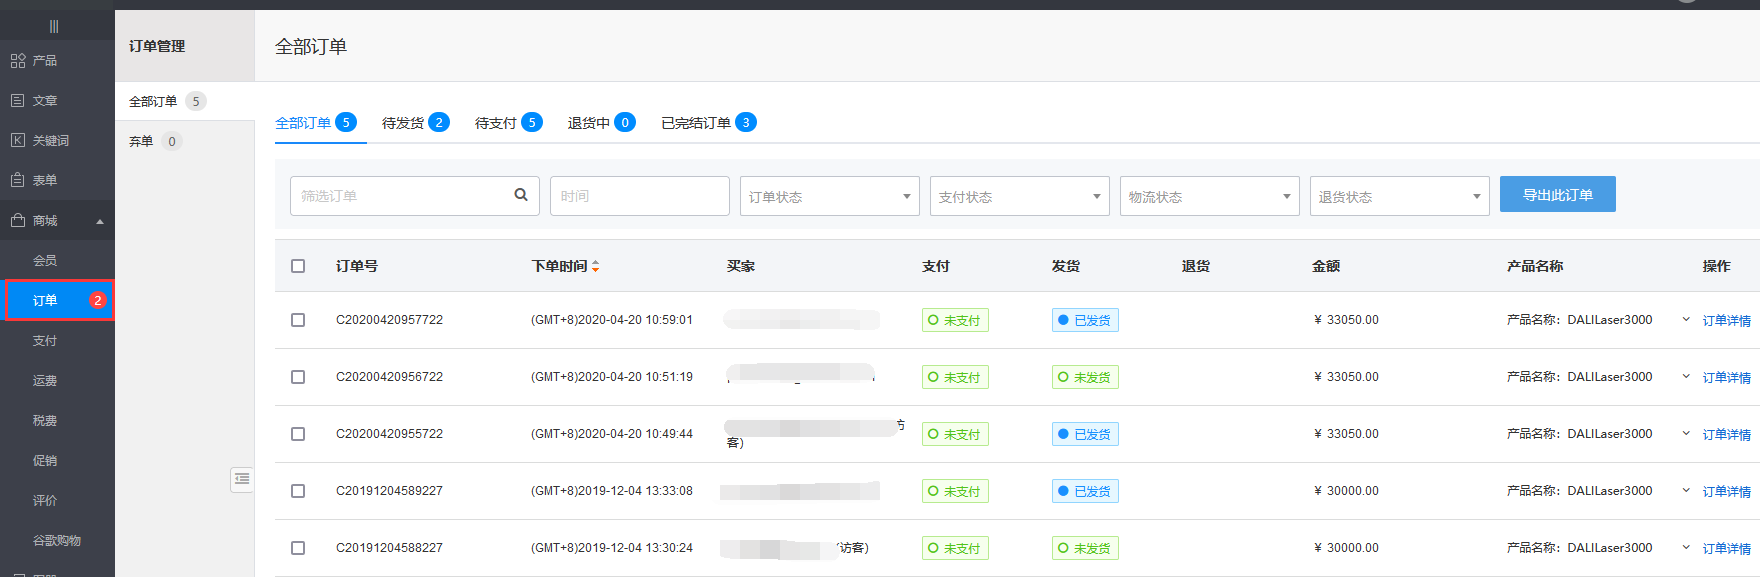This screenshot has height=577, width=1760.
Task: Toggle the select-all checkbox in table header
Action: pyautogui.click(x=298, y=266)
